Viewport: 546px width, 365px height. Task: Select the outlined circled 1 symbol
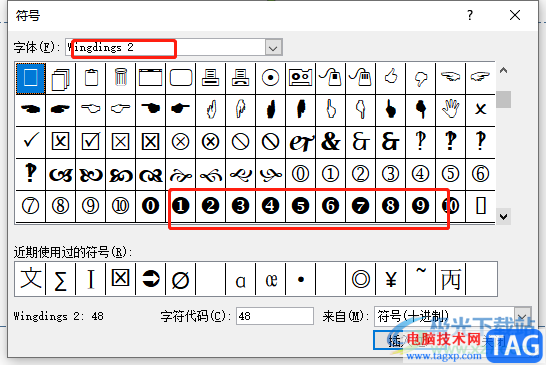[330, 174]
